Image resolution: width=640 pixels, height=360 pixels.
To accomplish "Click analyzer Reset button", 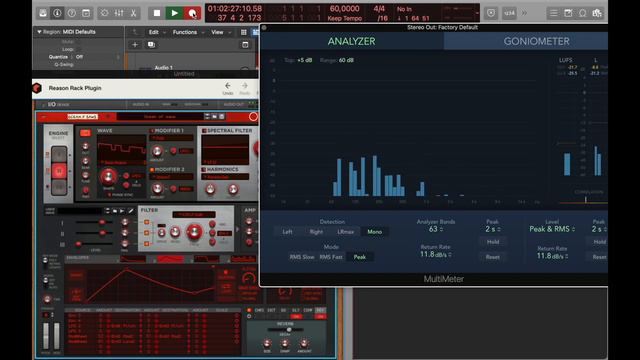I will tap(493, 257).
